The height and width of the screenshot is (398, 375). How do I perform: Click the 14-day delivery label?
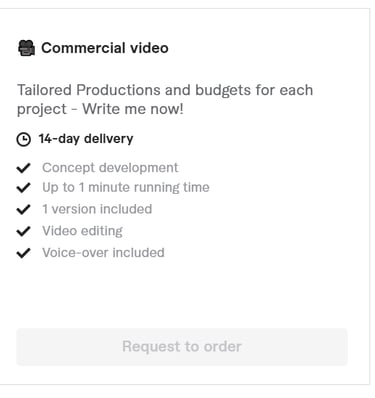coord(86,139)
